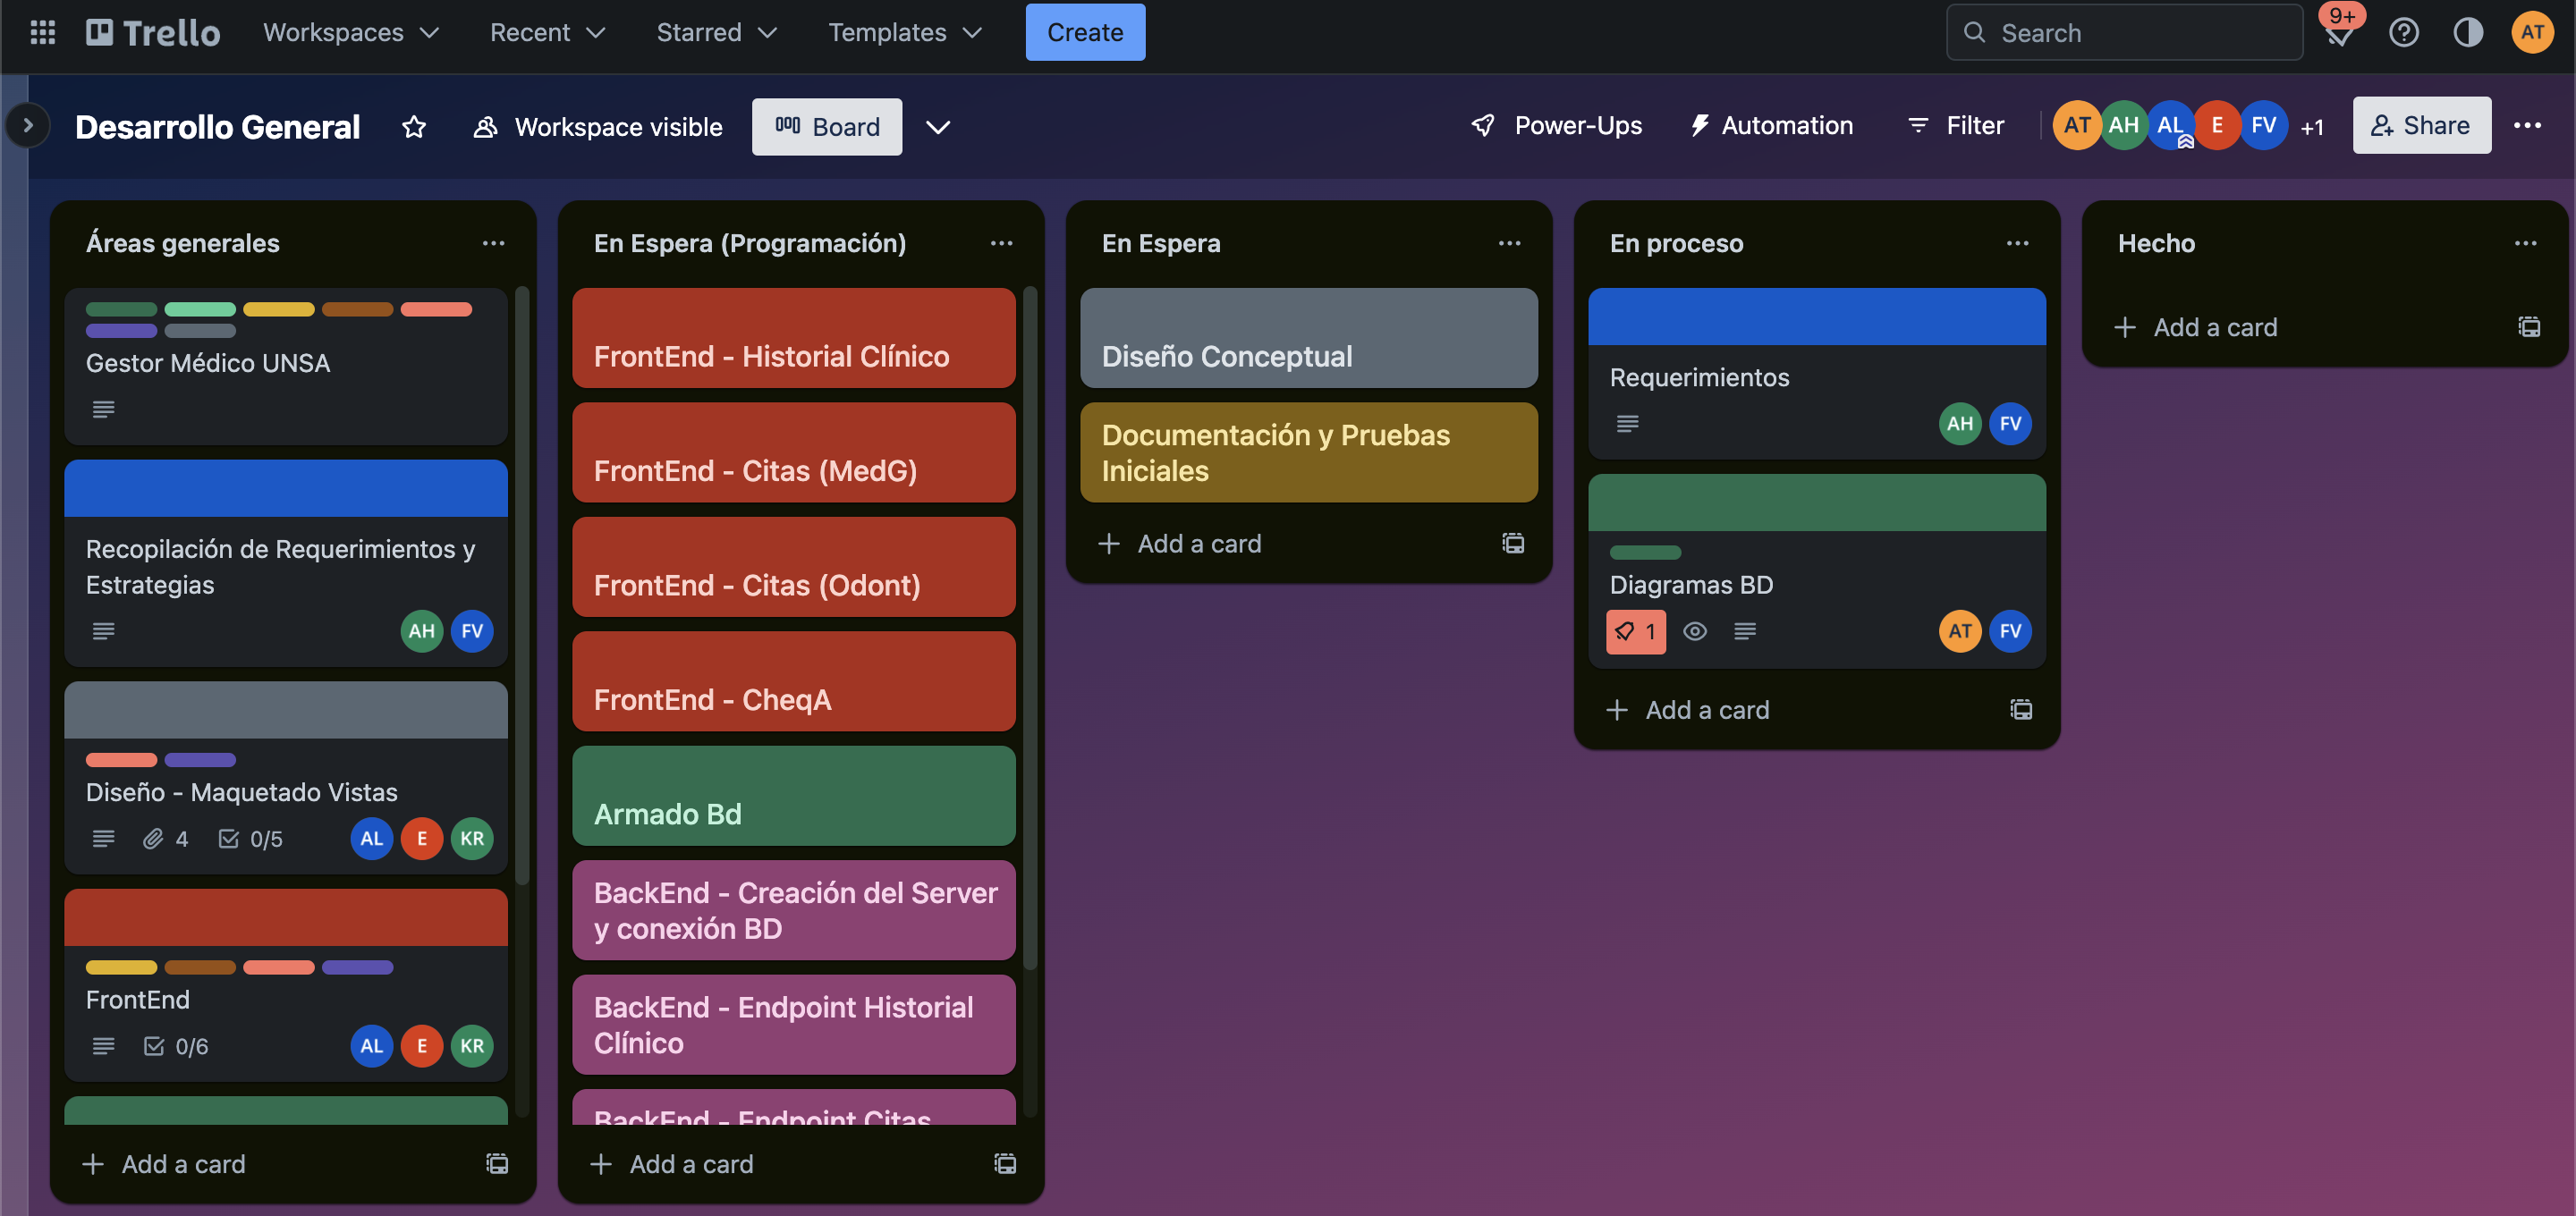Open the Automation menu
The image size is (2576, 1216).
click(1772, 126)
